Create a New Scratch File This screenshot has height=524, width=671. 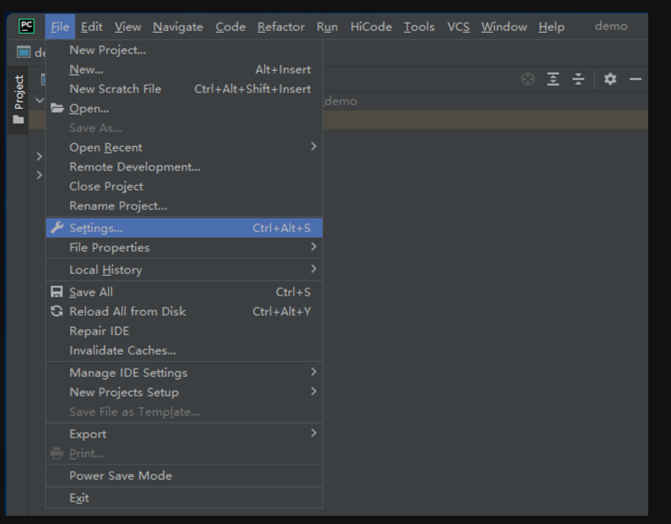click(x=184, y=89)
